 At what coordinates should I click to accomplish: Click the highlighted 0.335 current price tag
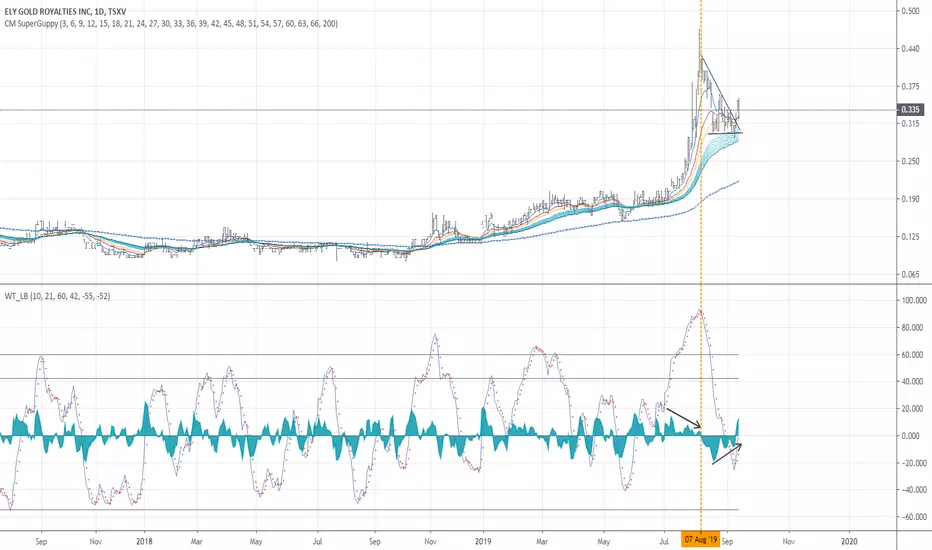pos(910,109)
